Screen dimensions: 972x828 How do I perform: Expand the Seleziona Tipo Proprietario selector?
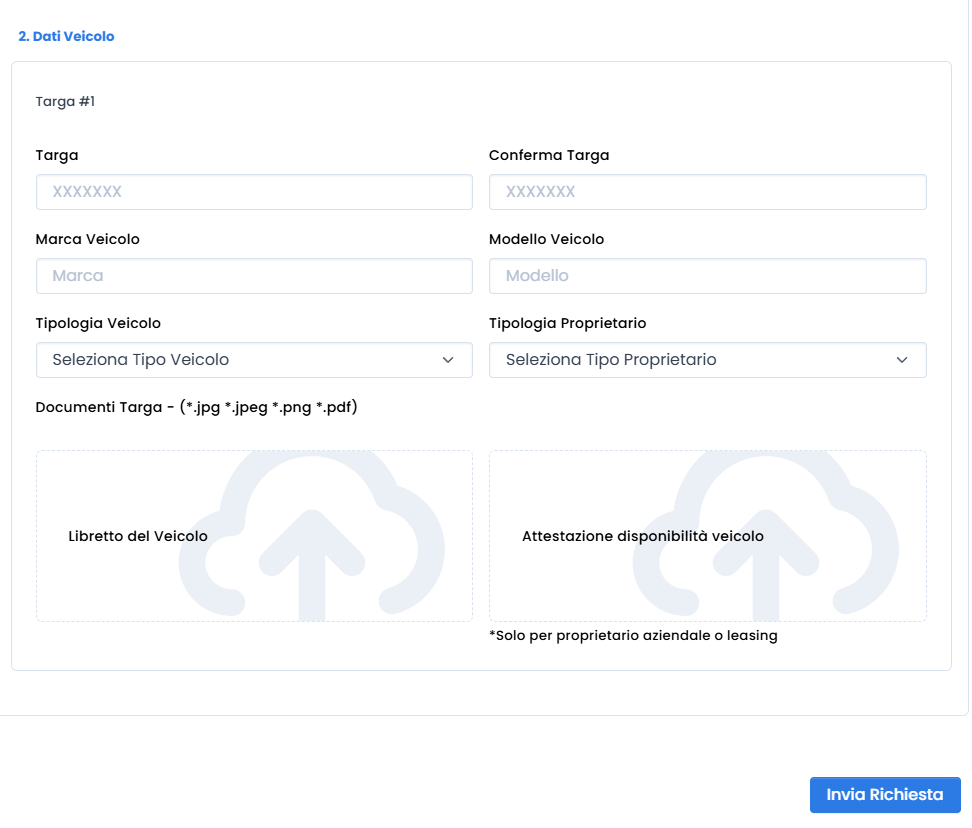[x=707, y=360]
